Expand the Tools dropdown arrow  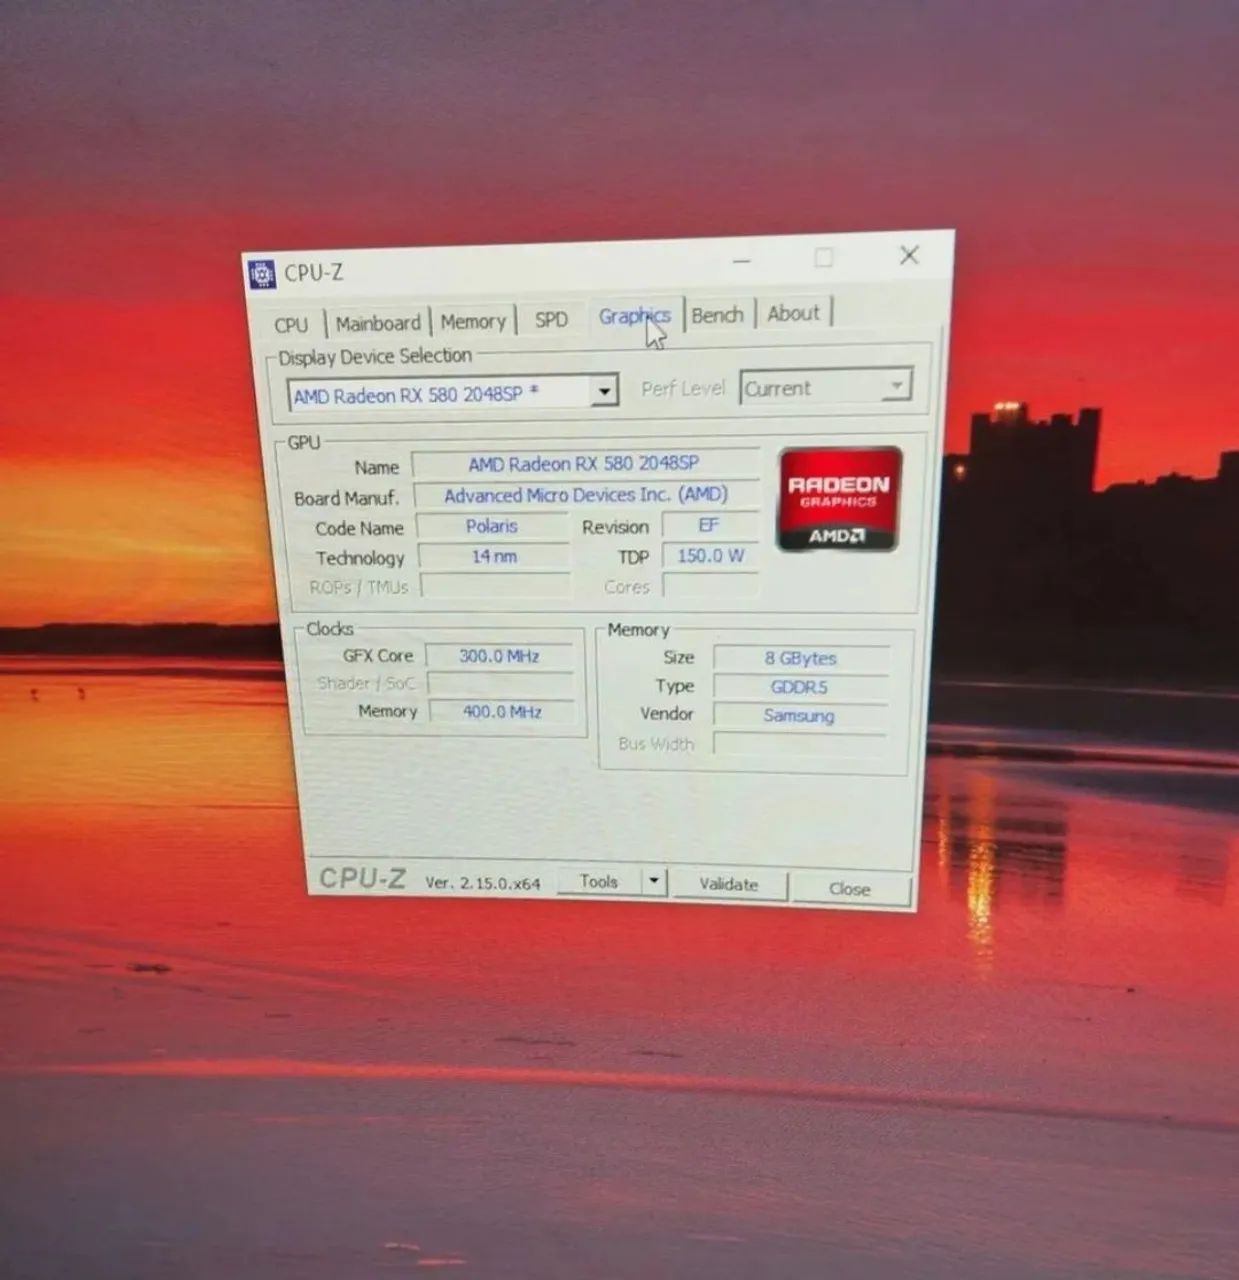(654, 881)
